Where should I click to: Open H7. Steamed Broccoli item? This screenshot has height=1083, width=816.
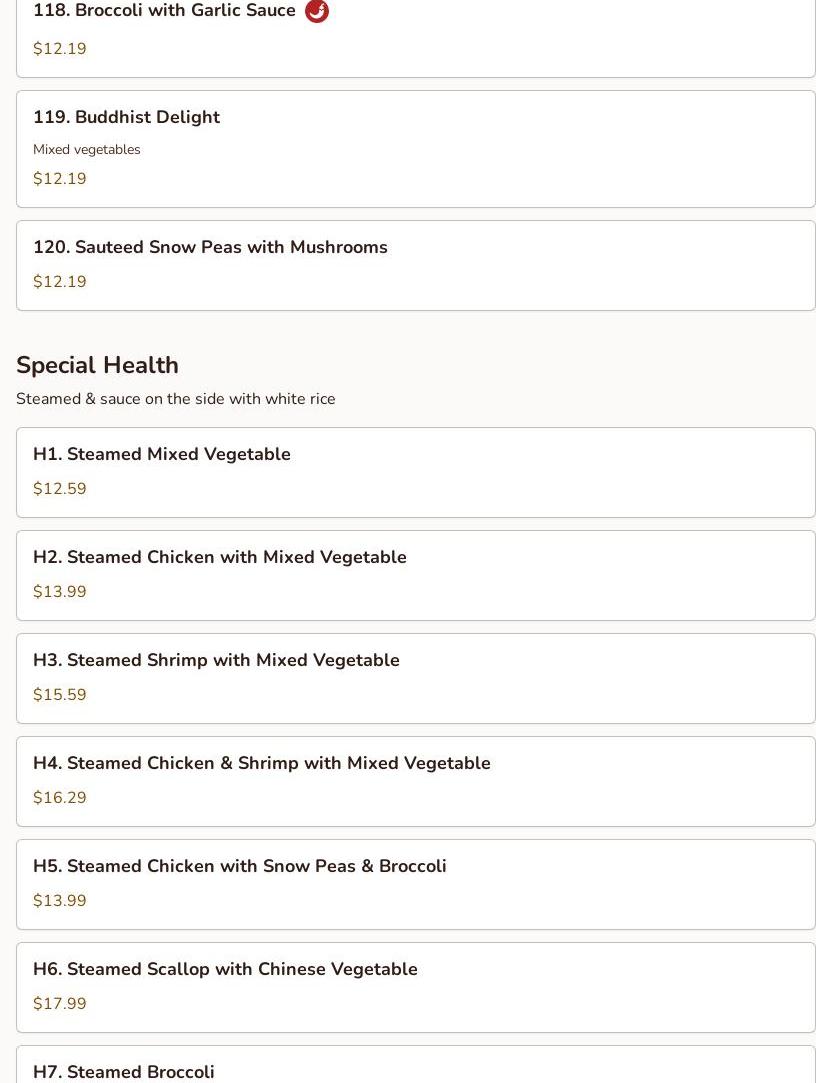point(416,1064)
